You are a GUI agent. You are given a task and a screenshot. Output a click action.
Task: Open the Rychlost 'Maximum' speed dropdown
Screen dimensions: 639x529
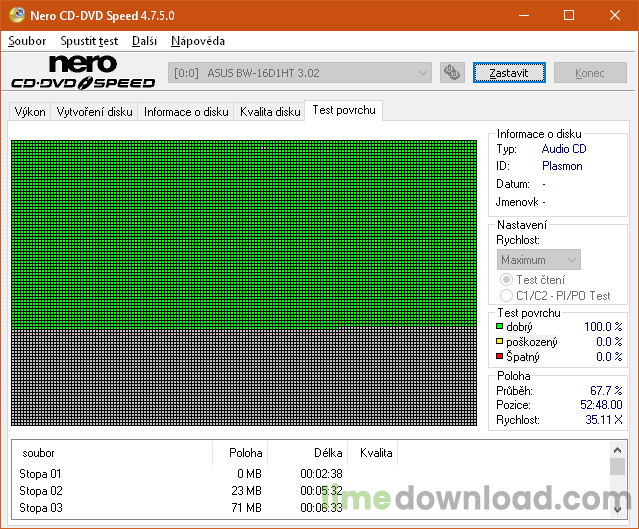(538, 260)
